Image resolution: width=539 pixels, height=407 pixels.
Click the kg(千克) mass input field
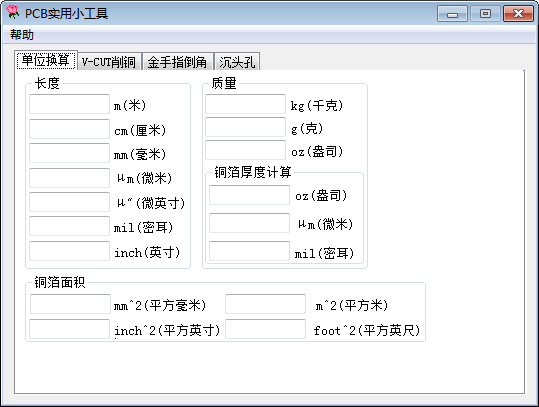tap(245, 104)
